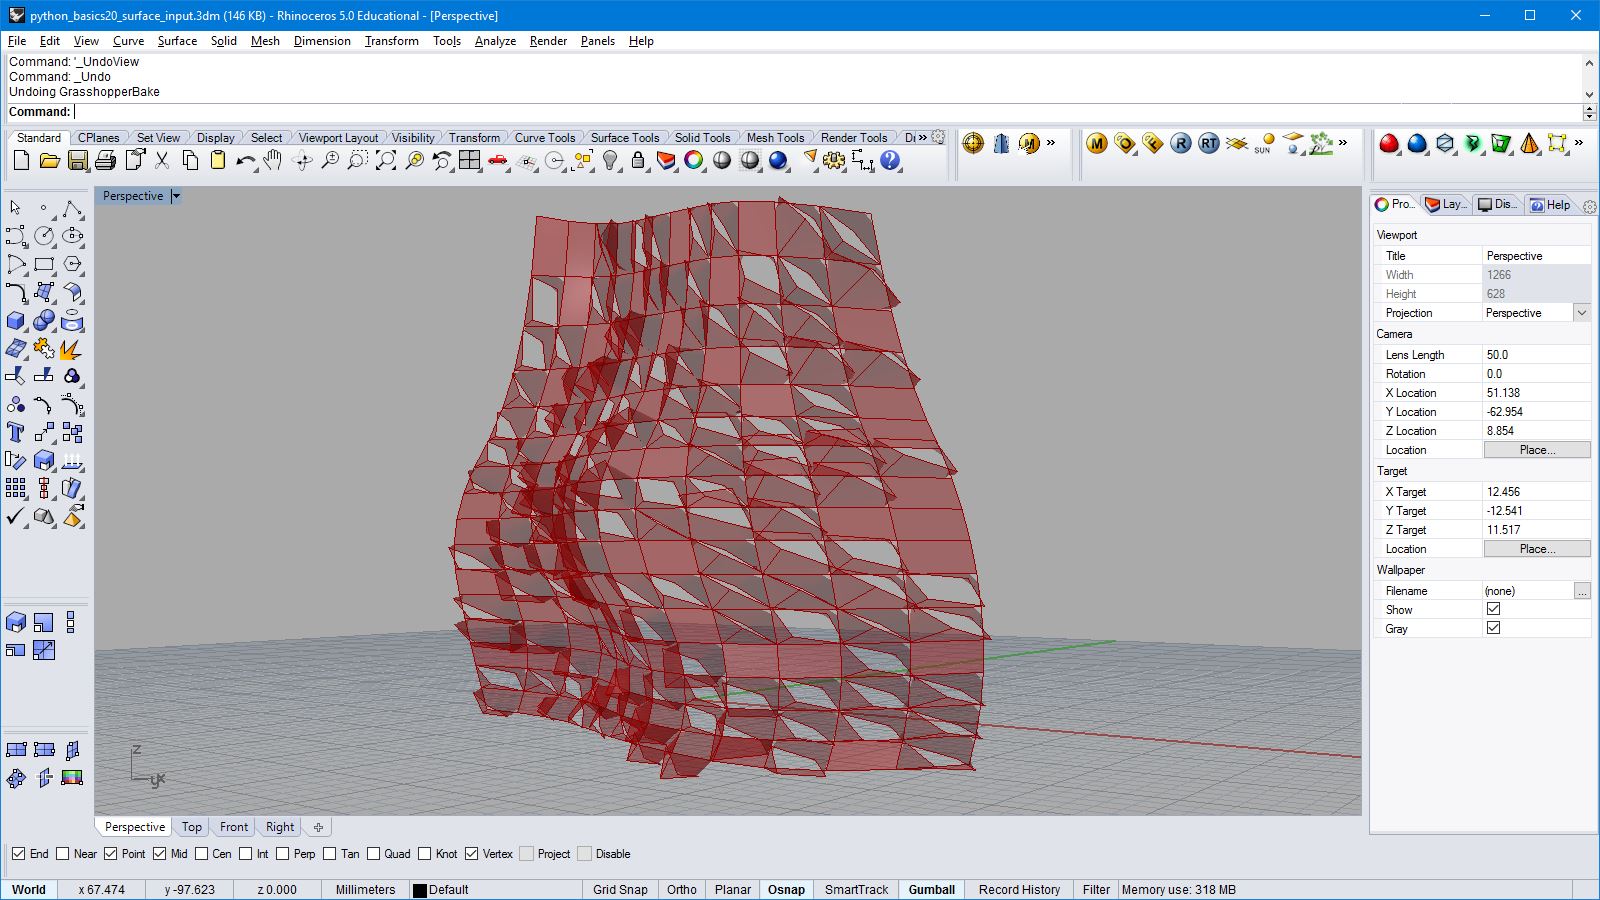Select the Rectangle drawing tool

coord(44,265)
